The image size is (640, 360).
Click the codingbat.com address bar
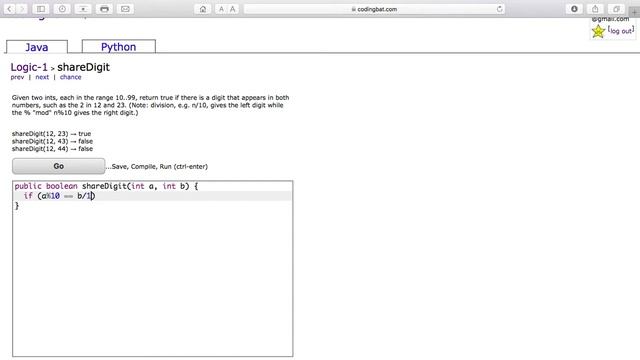(x=374, y=9)
